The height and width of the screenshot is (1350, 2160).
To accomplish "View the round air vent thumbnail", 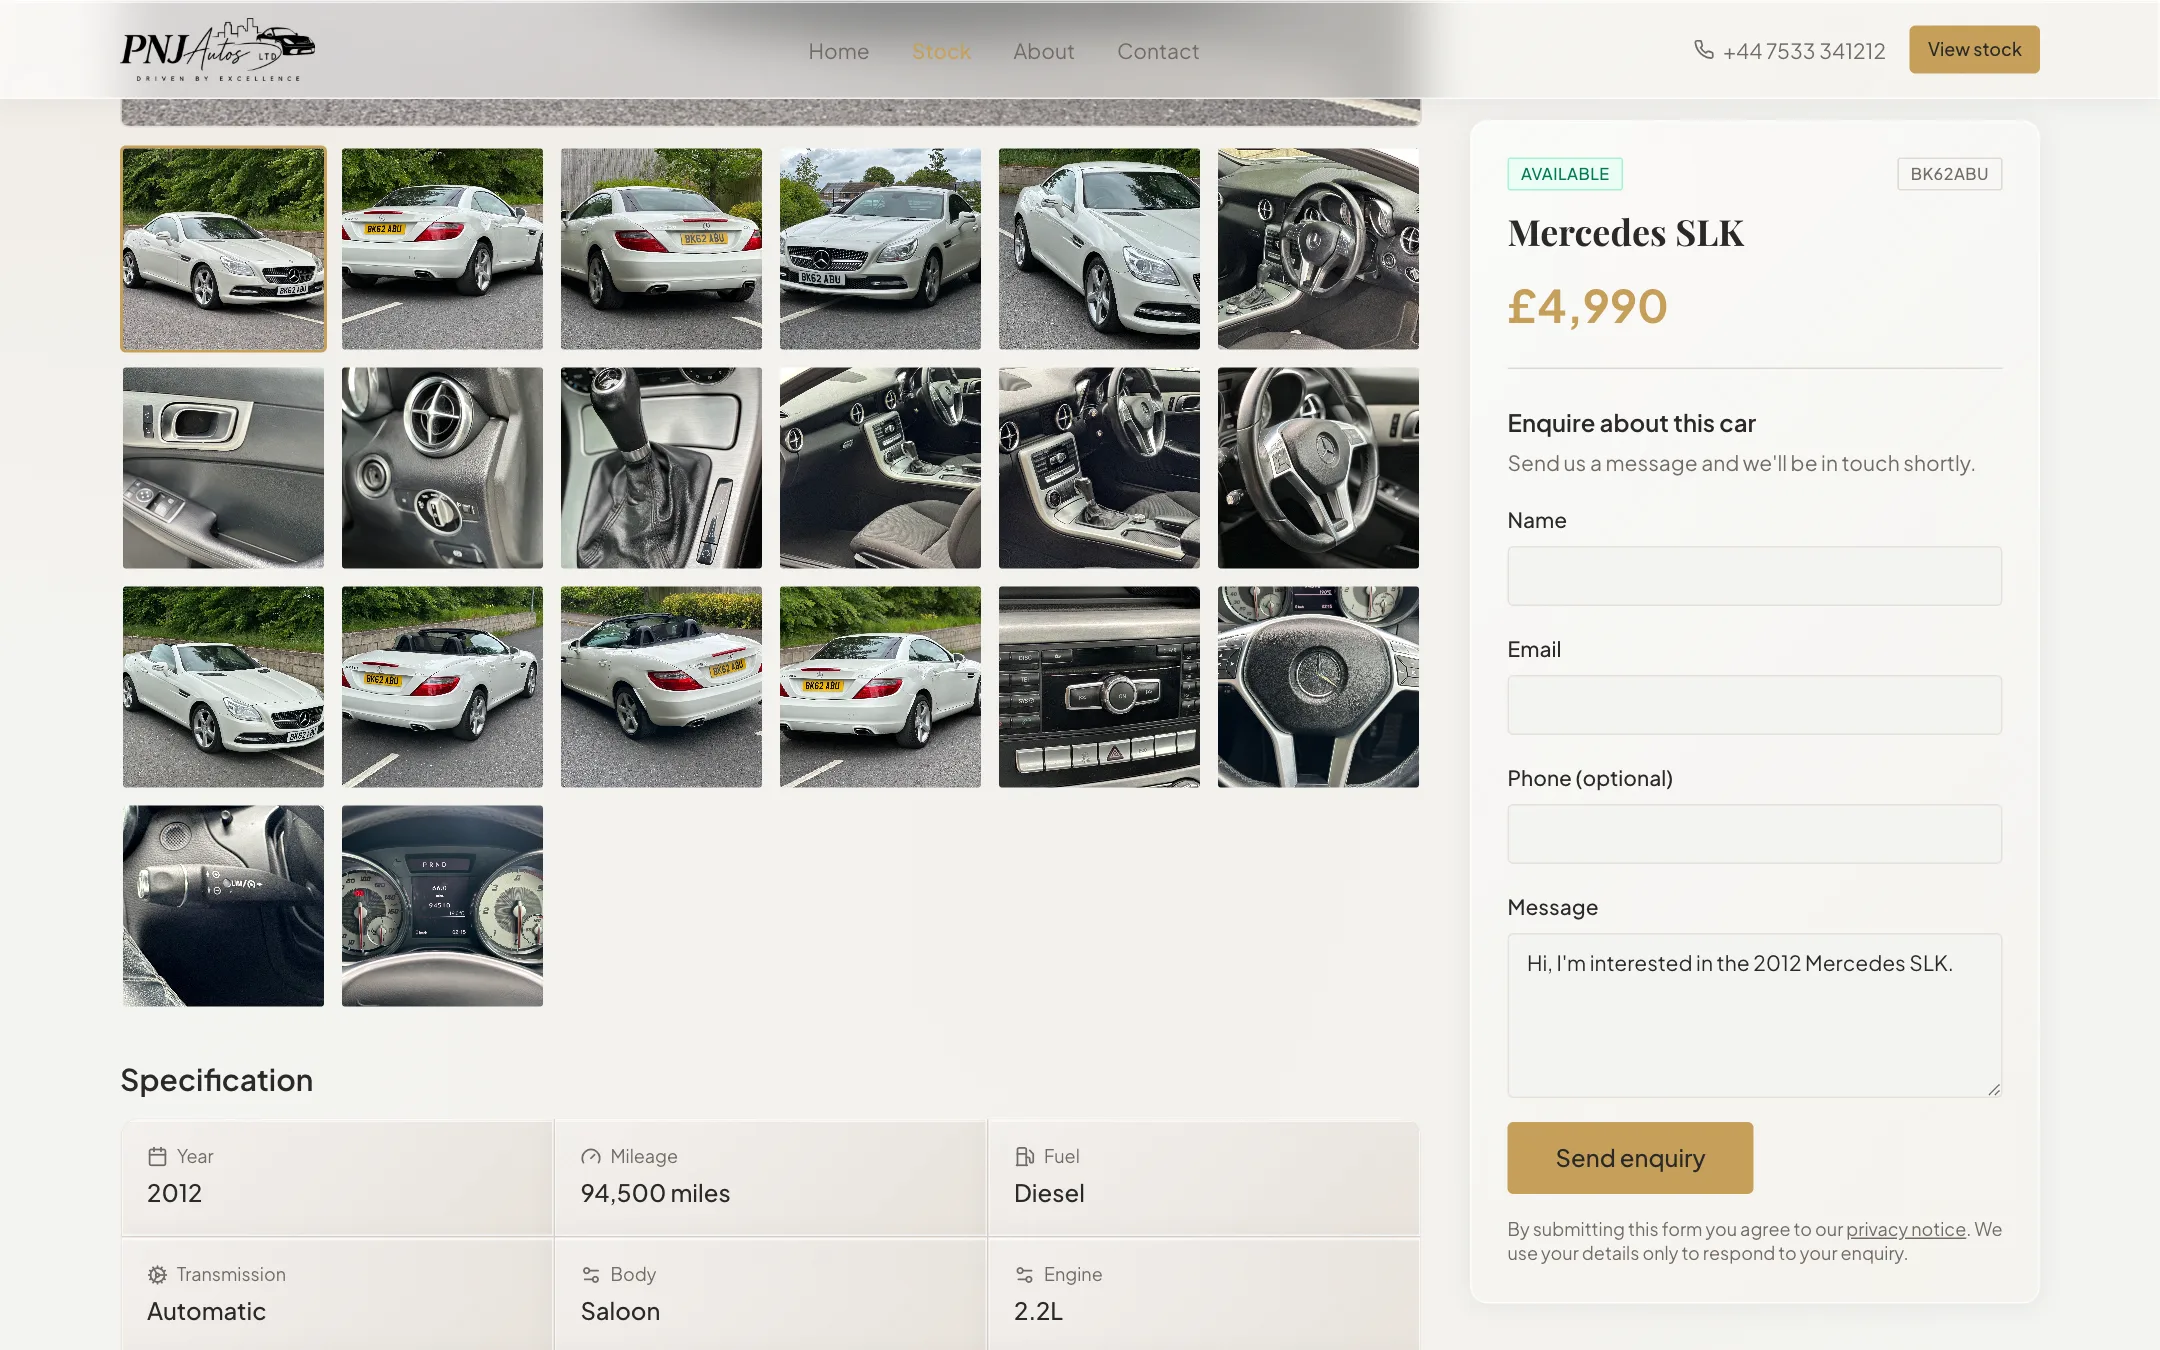I will coord(442,468).
